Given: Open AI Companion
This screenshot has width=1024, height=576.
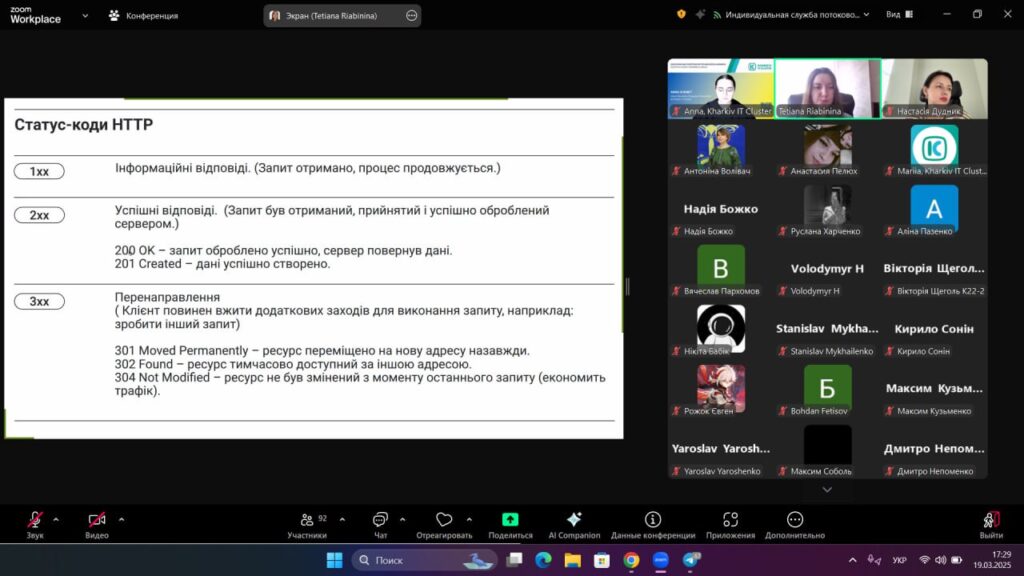Looking at the screenshot, I should click(574, 525).
